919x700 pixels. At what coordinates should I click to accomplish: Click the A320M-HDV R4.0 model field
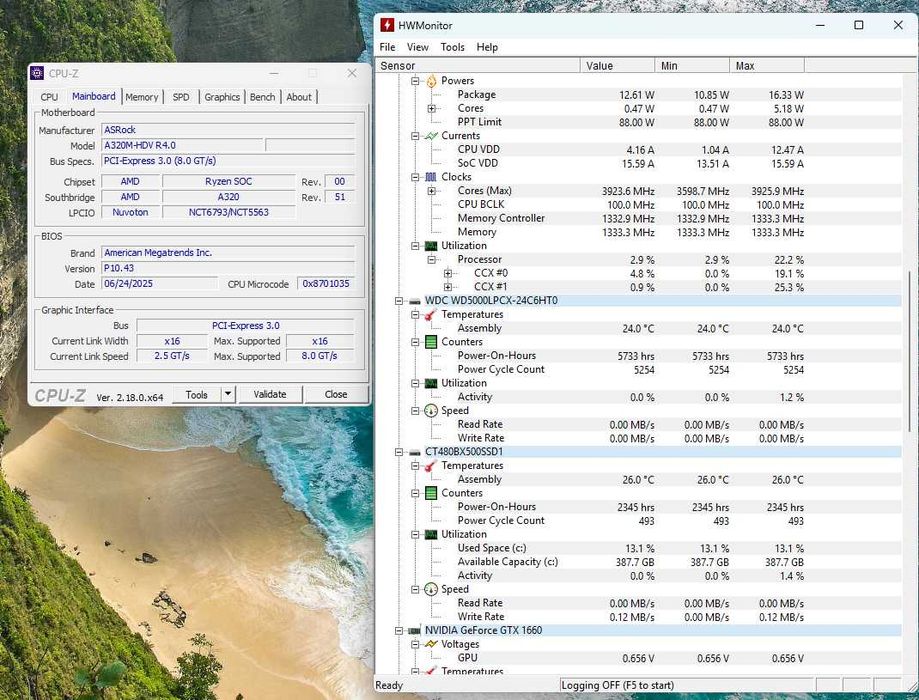point(182,145)
